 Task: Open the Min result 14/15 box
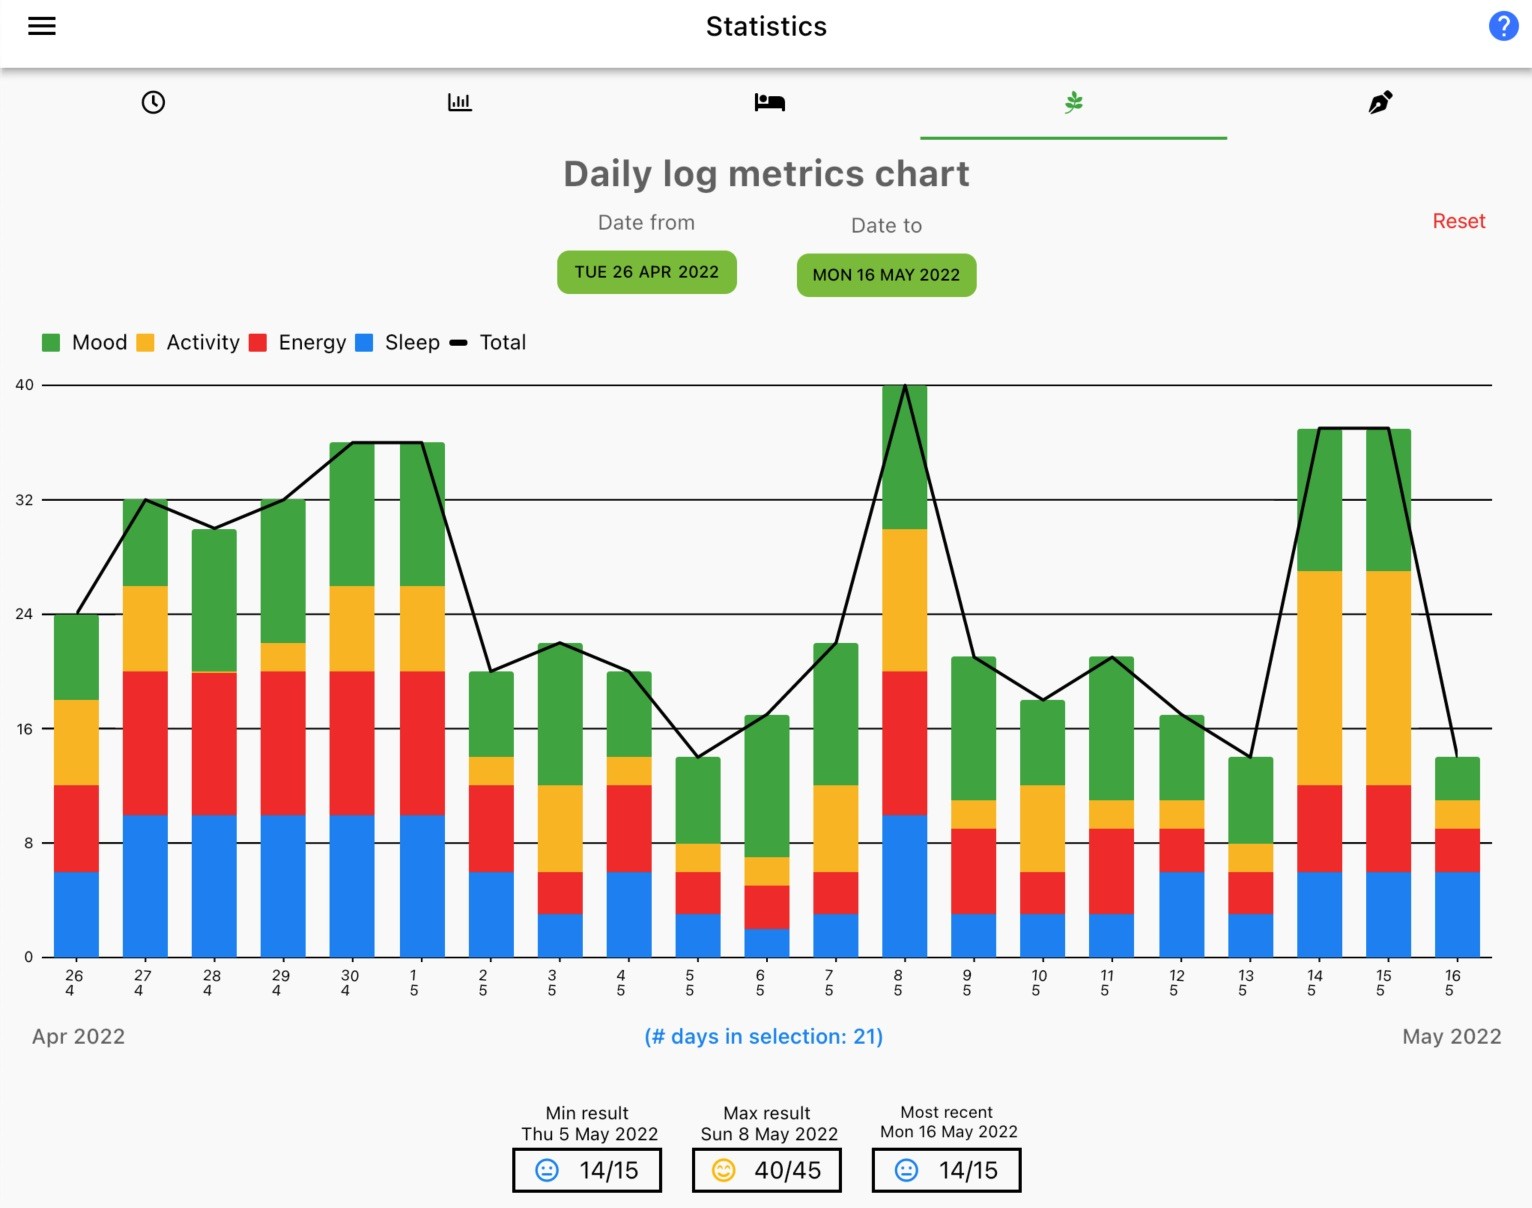coord(587,1170)
